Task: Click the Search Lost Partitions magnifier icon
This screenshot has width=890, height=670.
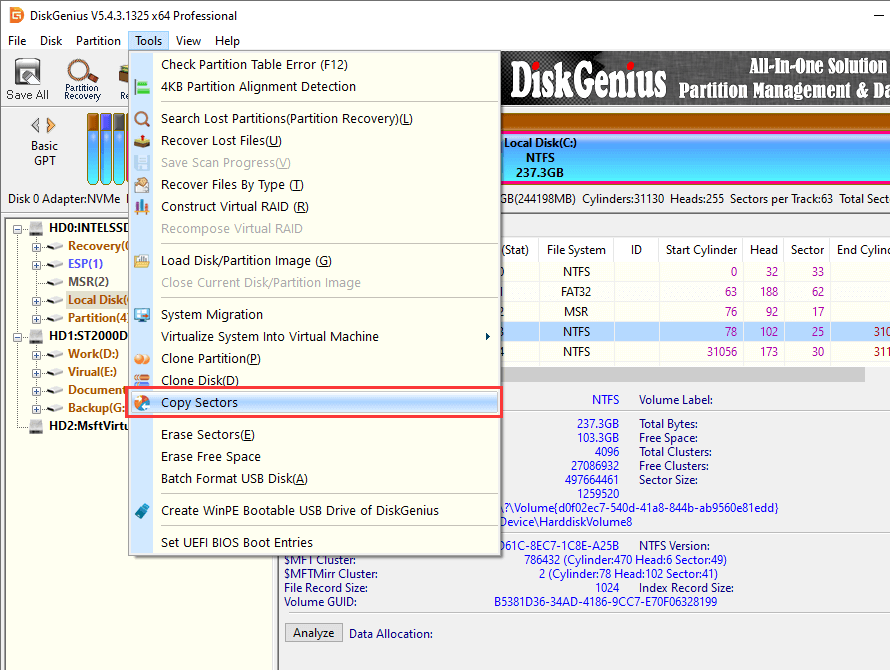Action: point(143,119)
